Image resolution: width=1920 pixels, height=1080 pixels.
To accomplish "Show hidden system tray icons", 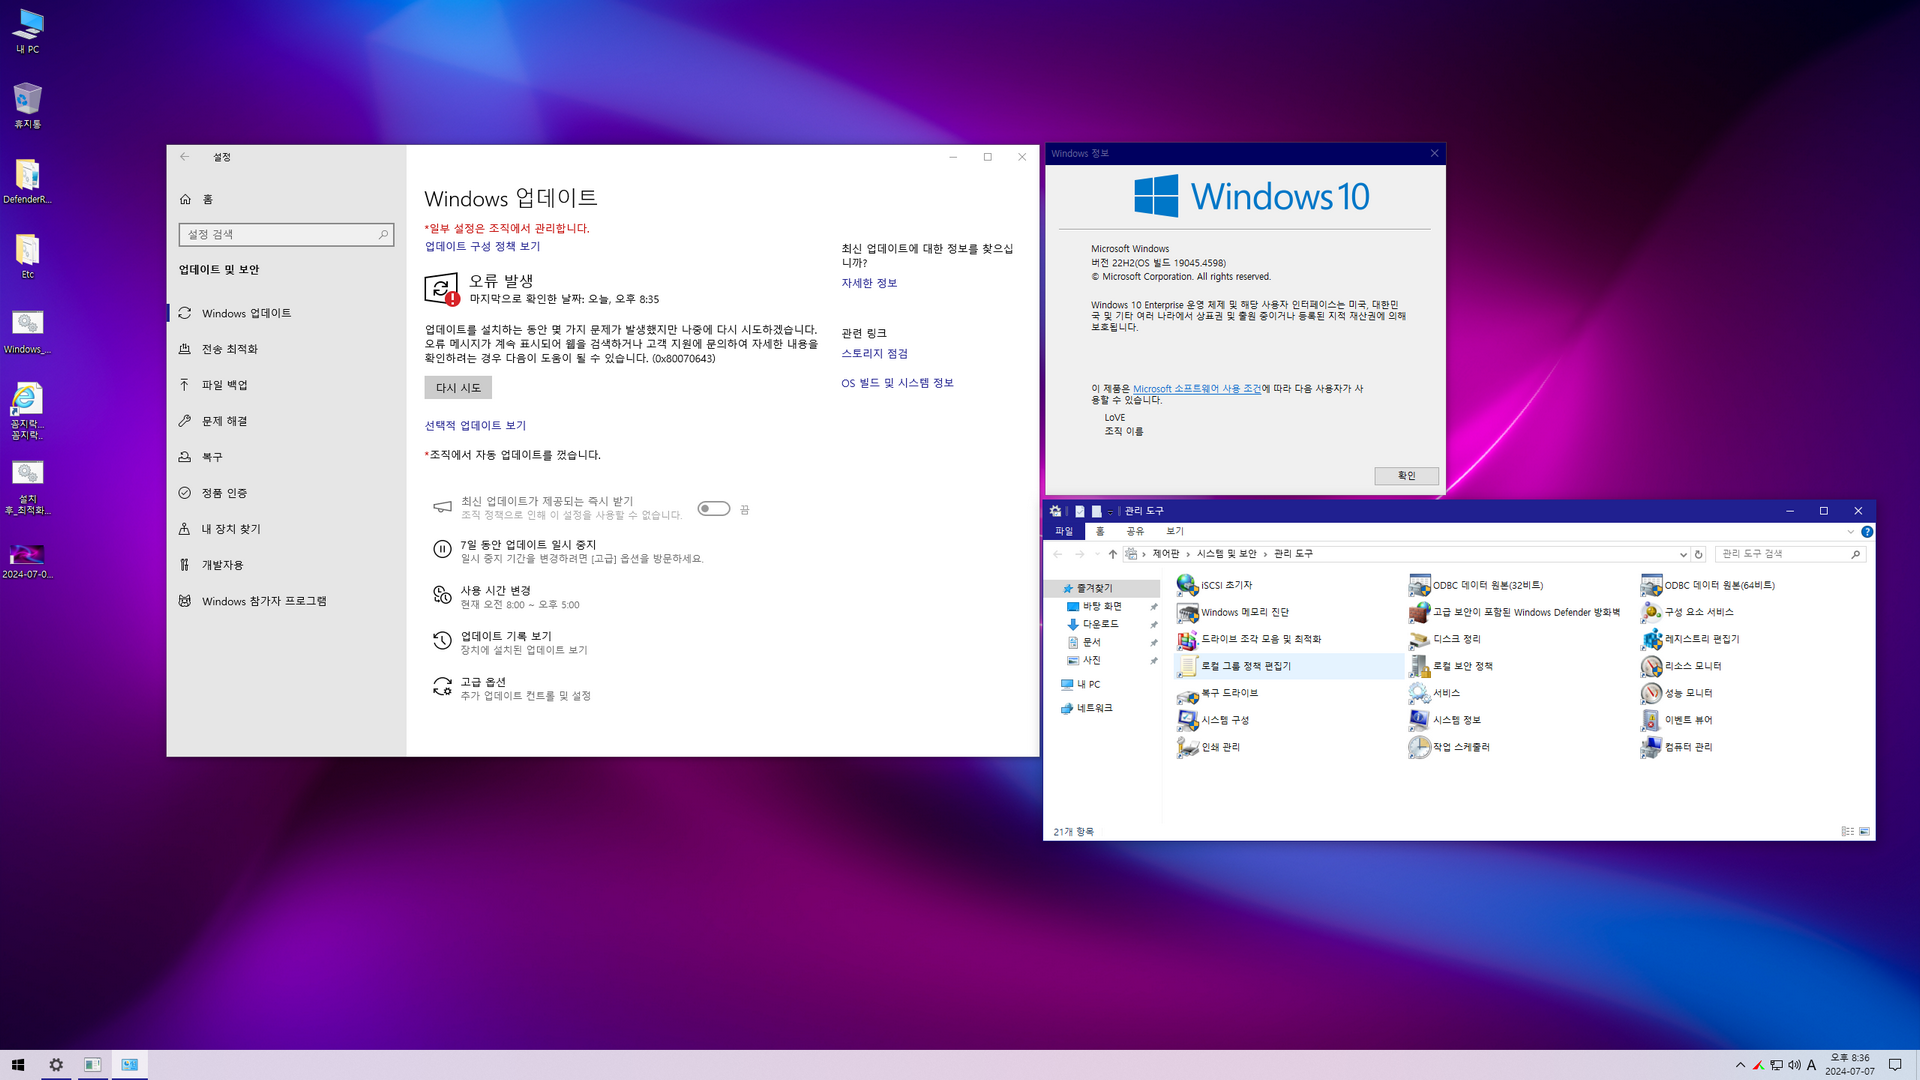I will click(1740, 1065).
